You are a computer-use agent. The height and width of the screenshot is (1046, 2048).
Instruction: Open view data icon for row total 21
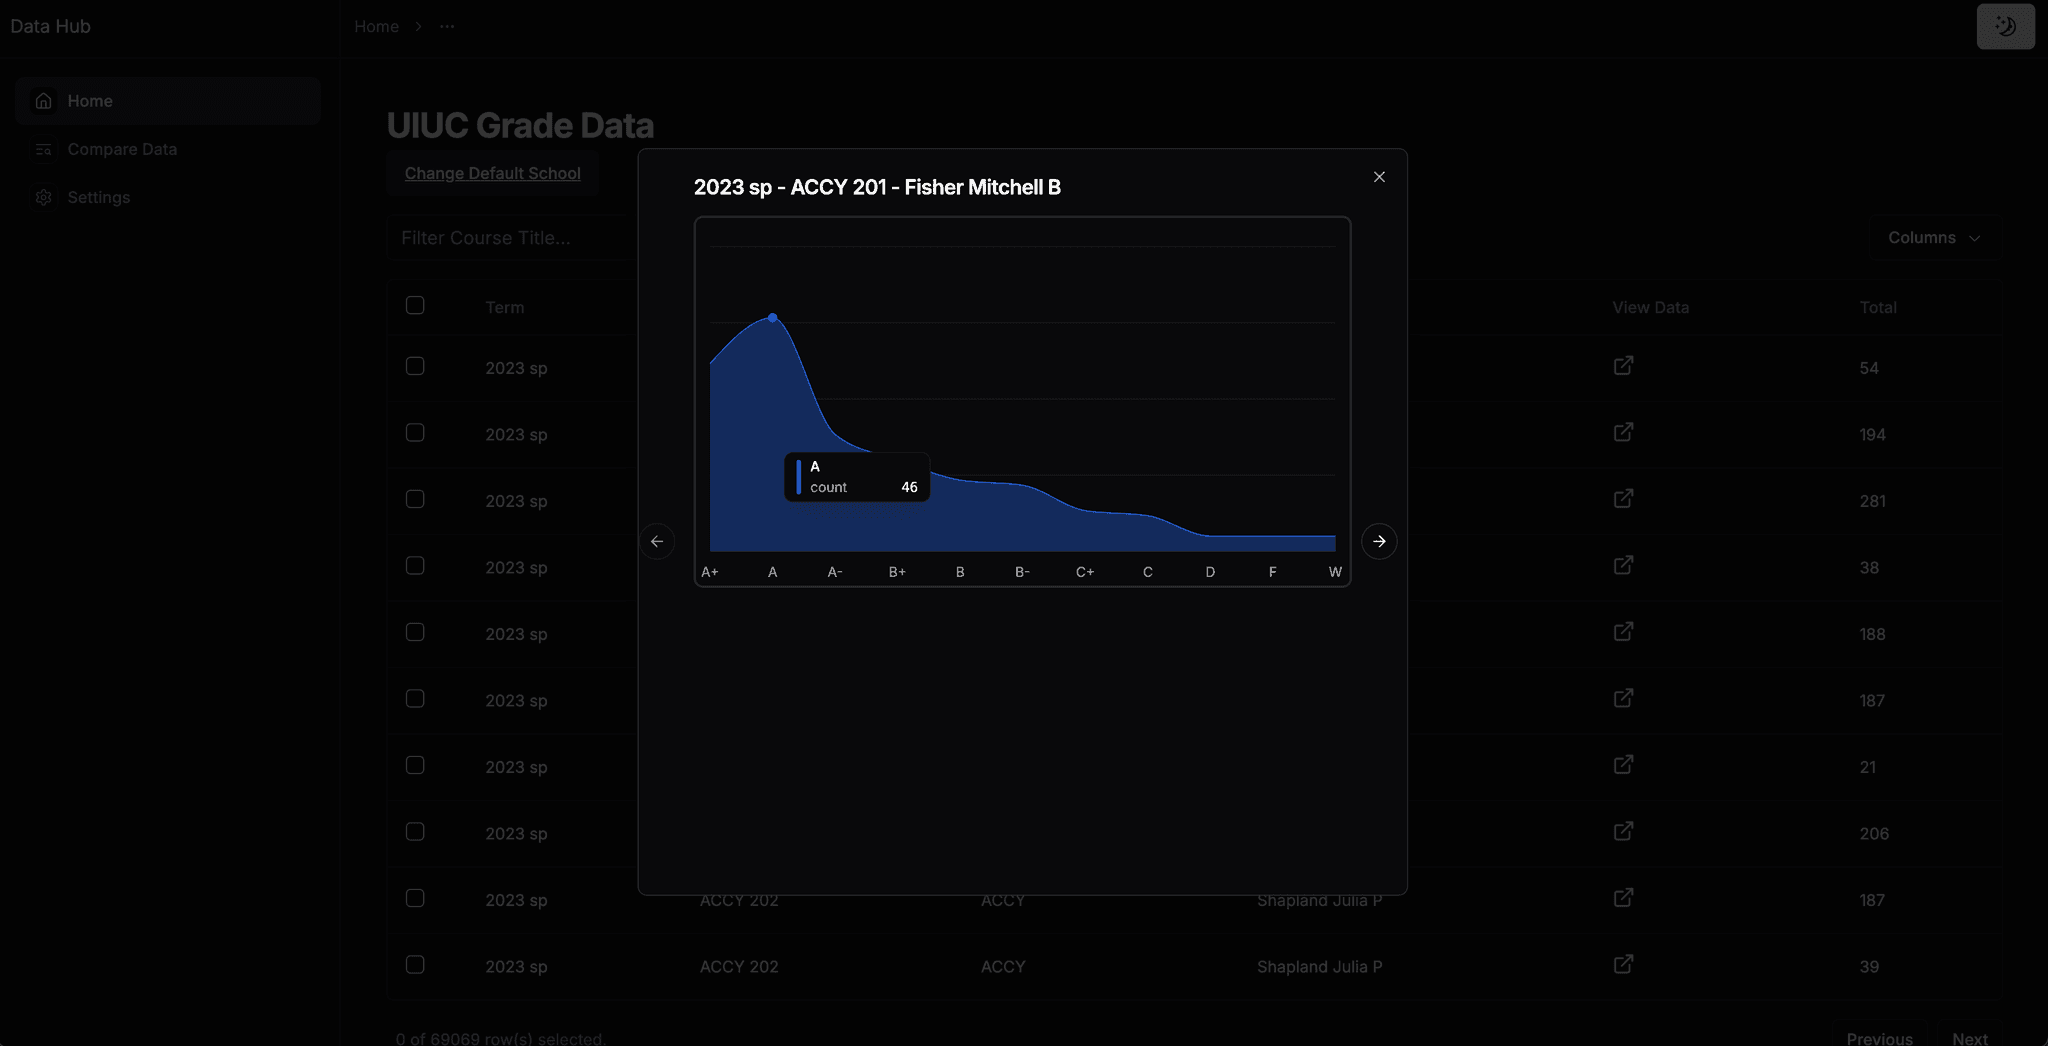tap(1624, 764)
